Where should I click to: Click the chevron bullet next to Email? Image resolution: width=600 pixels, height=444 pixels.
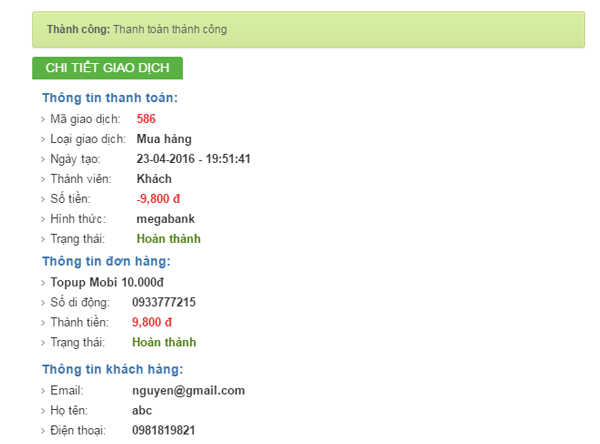[43, 391]
